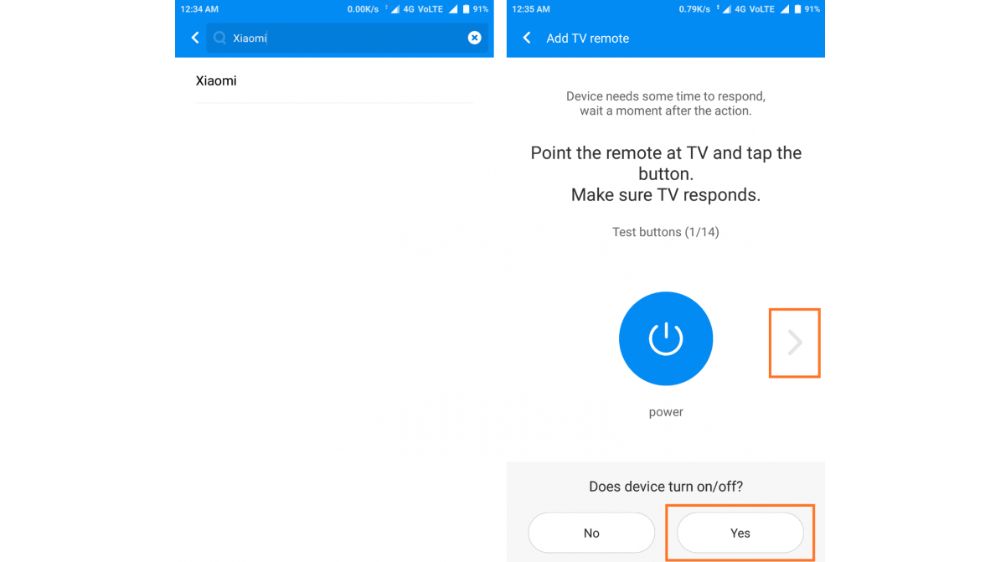The image size is (1000, 562).
Task: Skip to next test button arrow
Action: tap(794, 343)
